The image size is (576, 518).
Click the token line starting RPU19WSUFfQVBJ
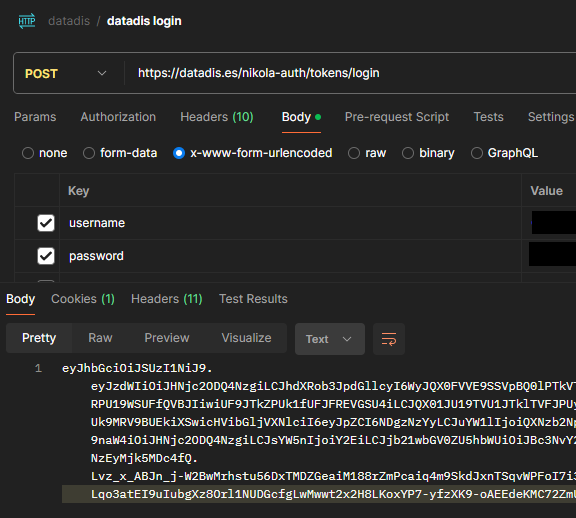tap(333, 404)
